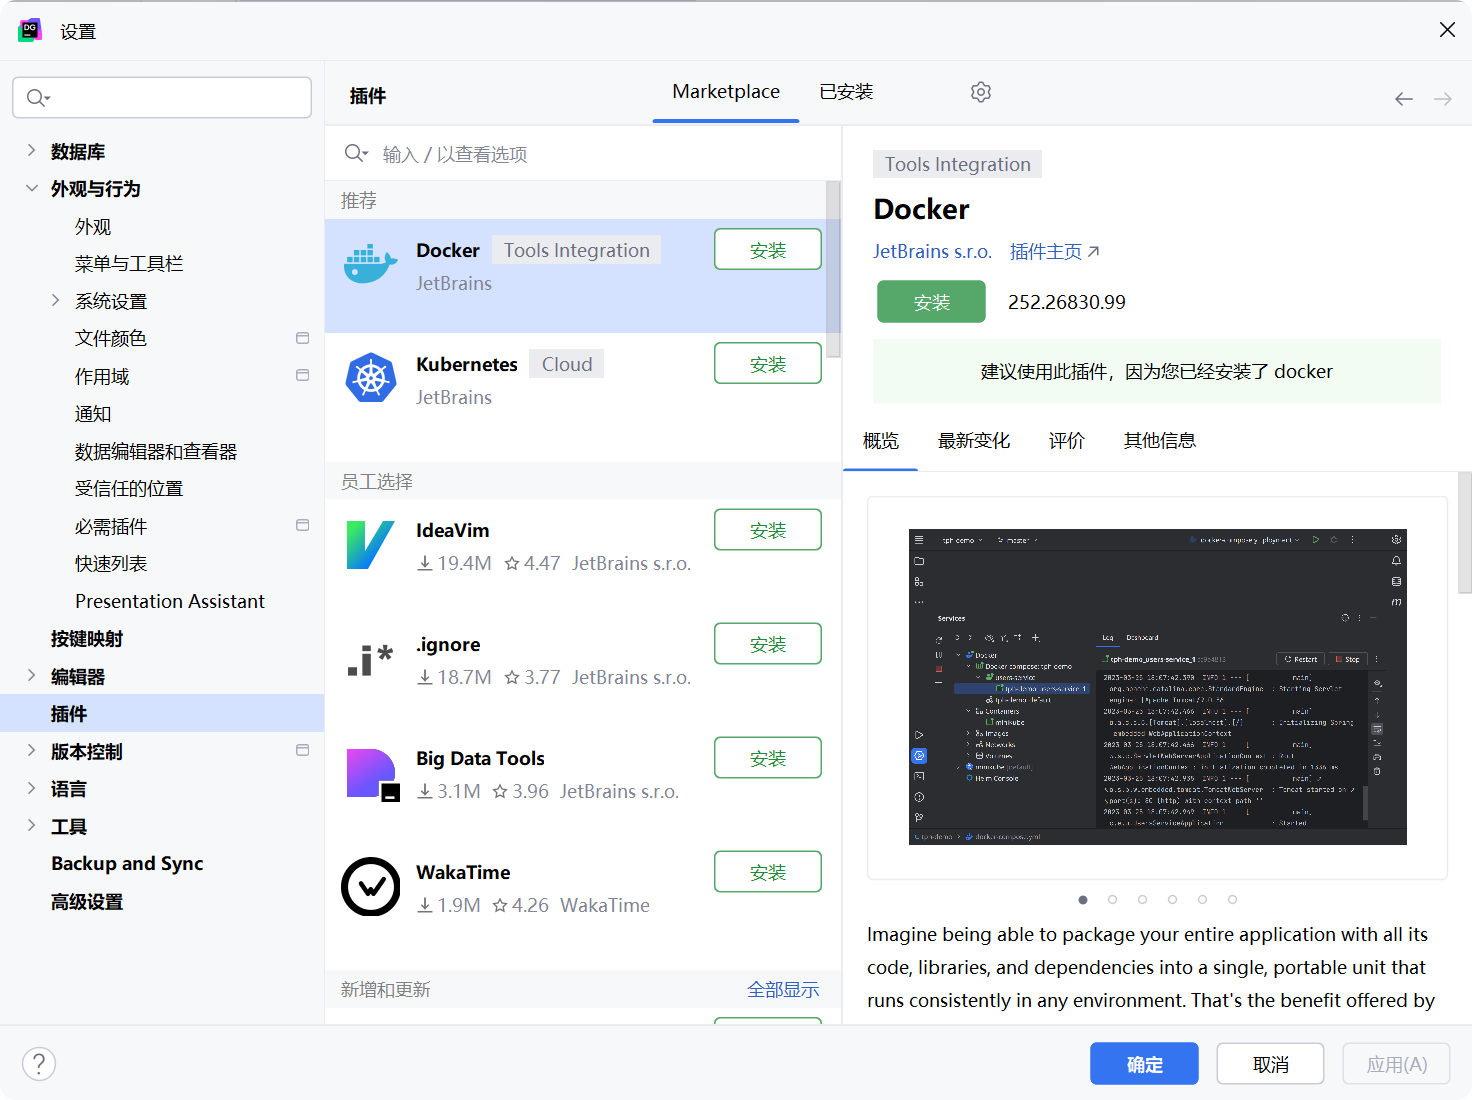Select Presentation Assistant in the settings tree

point(170,601)
